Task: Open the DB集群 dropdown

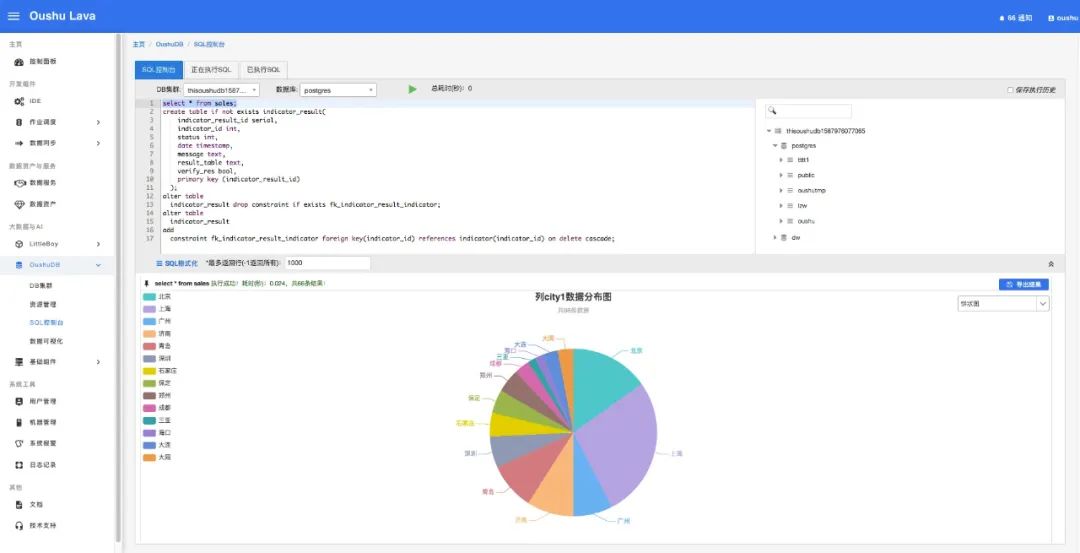Action: point(221,90)
